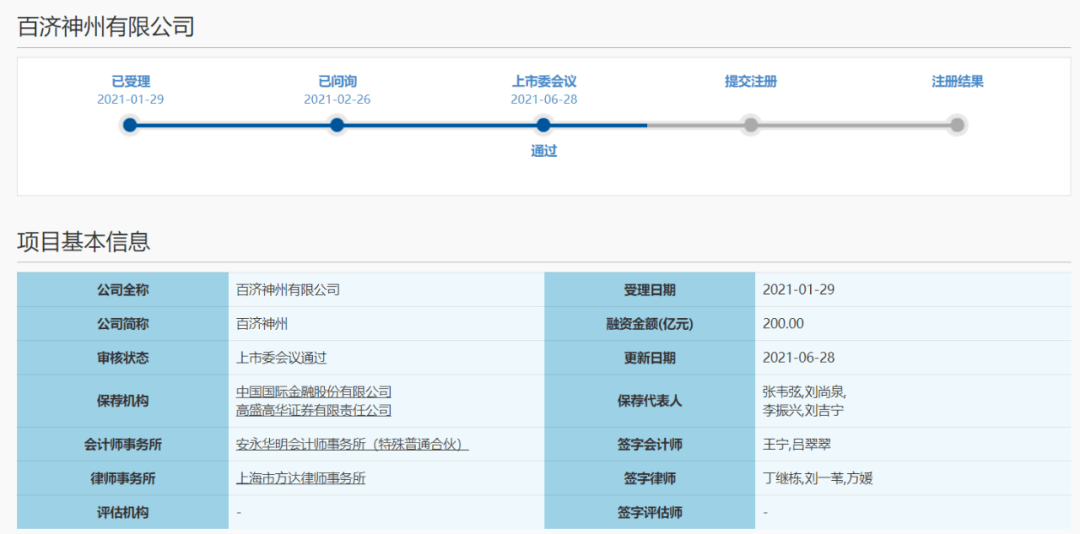Open the 安永华明会计师事务所 accounting firm link
Image resolution: width=1080 pixels, height=534 pixels.
[352, 445]
